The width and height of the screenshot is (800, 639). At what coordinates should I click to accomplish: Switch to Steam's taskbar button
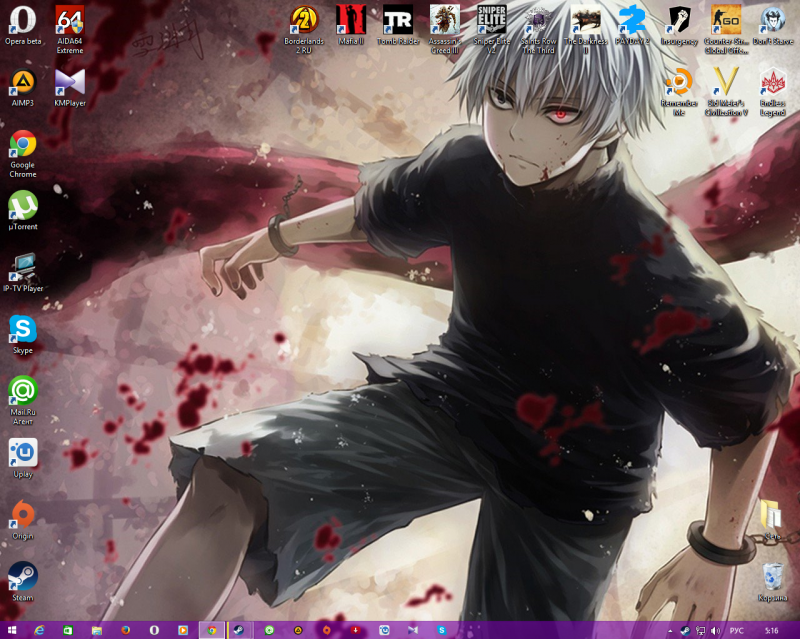point(239,630)
